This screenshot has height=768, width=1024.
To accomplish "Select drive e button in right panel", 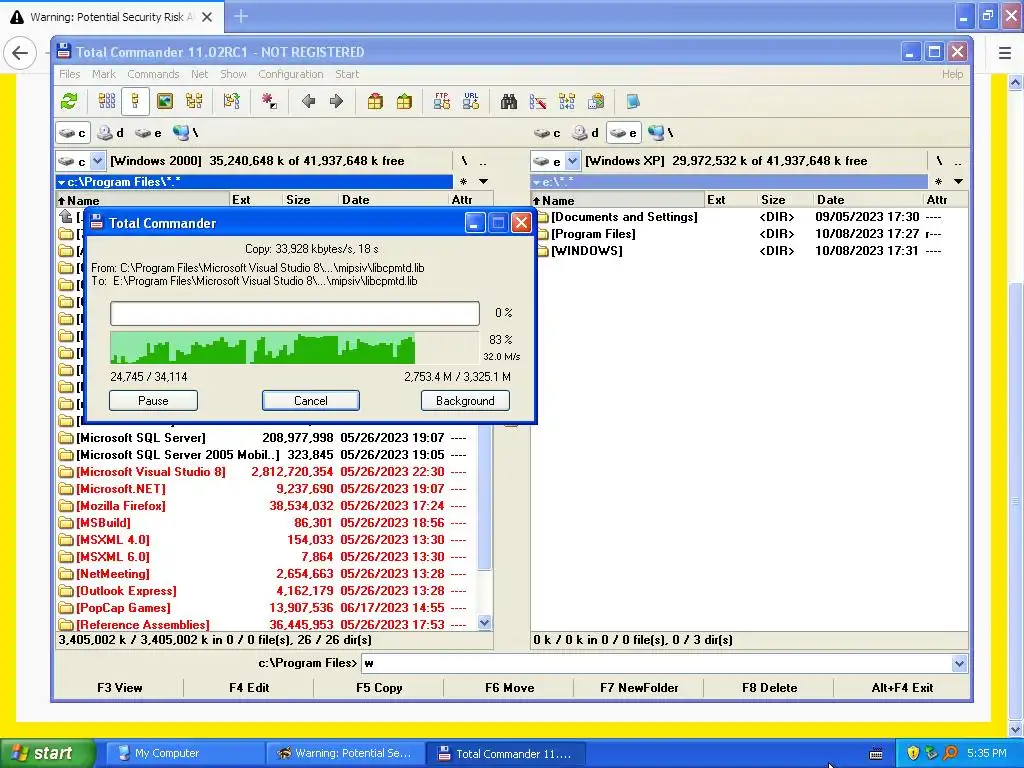I will (x=624, y=133).
